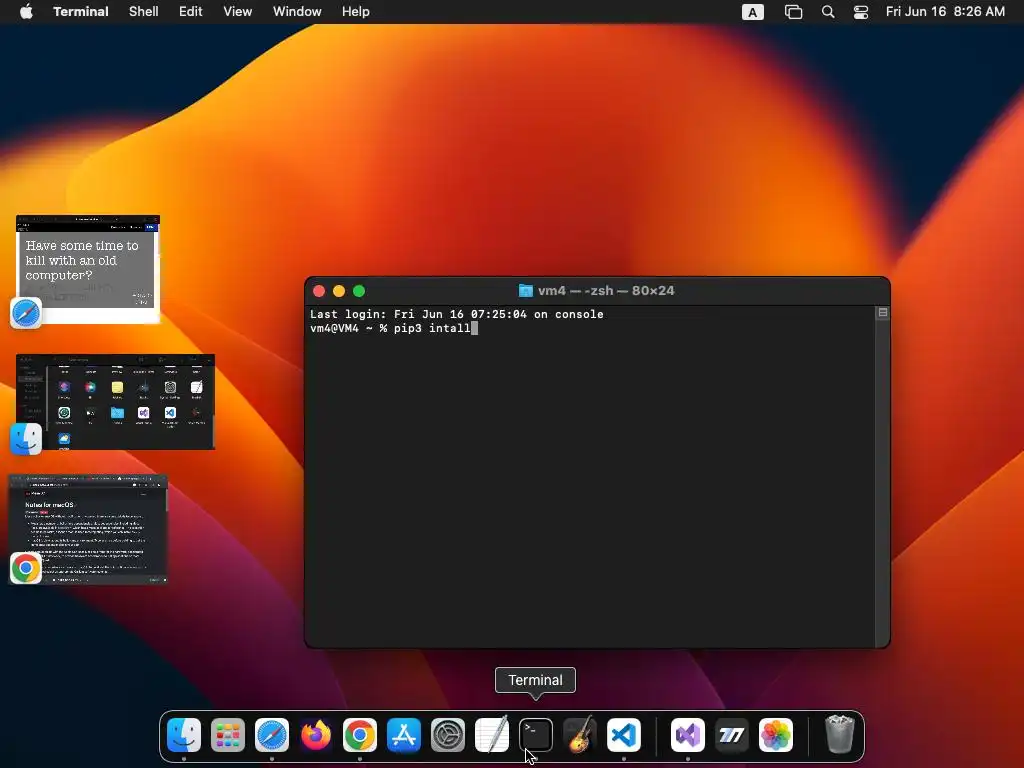Click the Terminal window title text
The width and height of the screenshot is (1024, 768).
606,291
